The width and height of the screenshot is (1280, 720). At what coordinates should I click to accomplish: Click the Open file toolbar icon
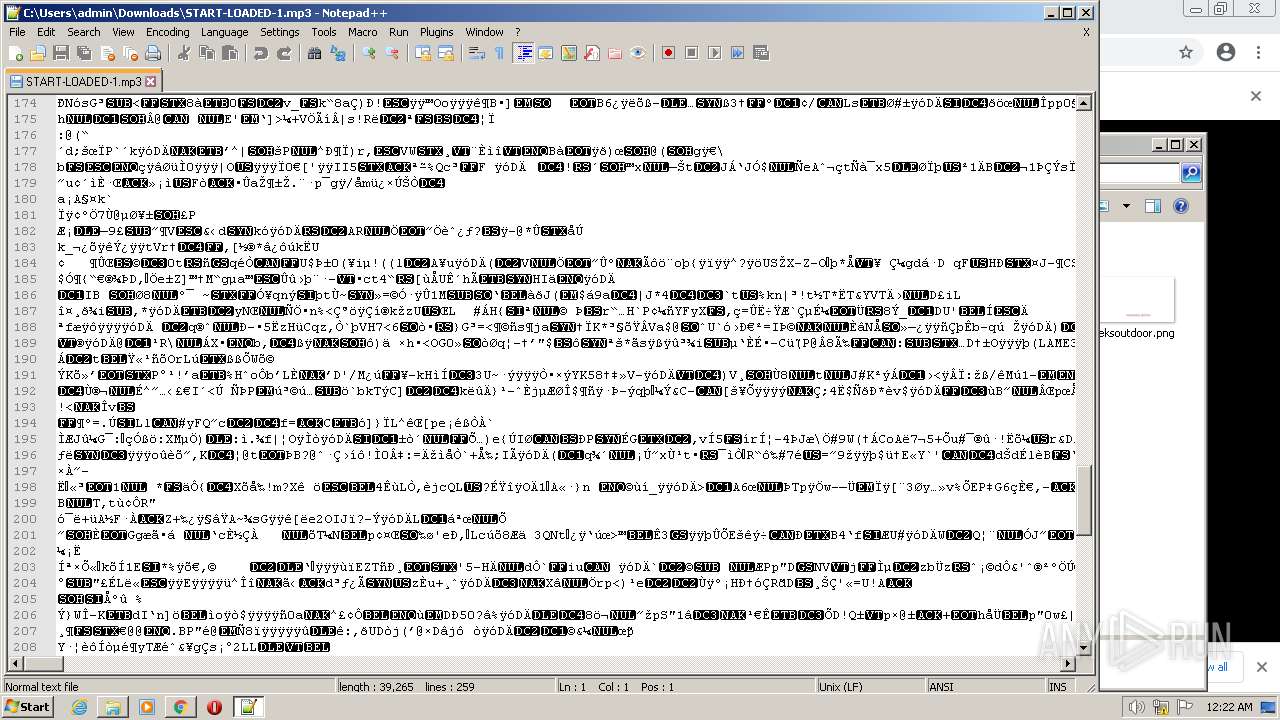point(38,53)
